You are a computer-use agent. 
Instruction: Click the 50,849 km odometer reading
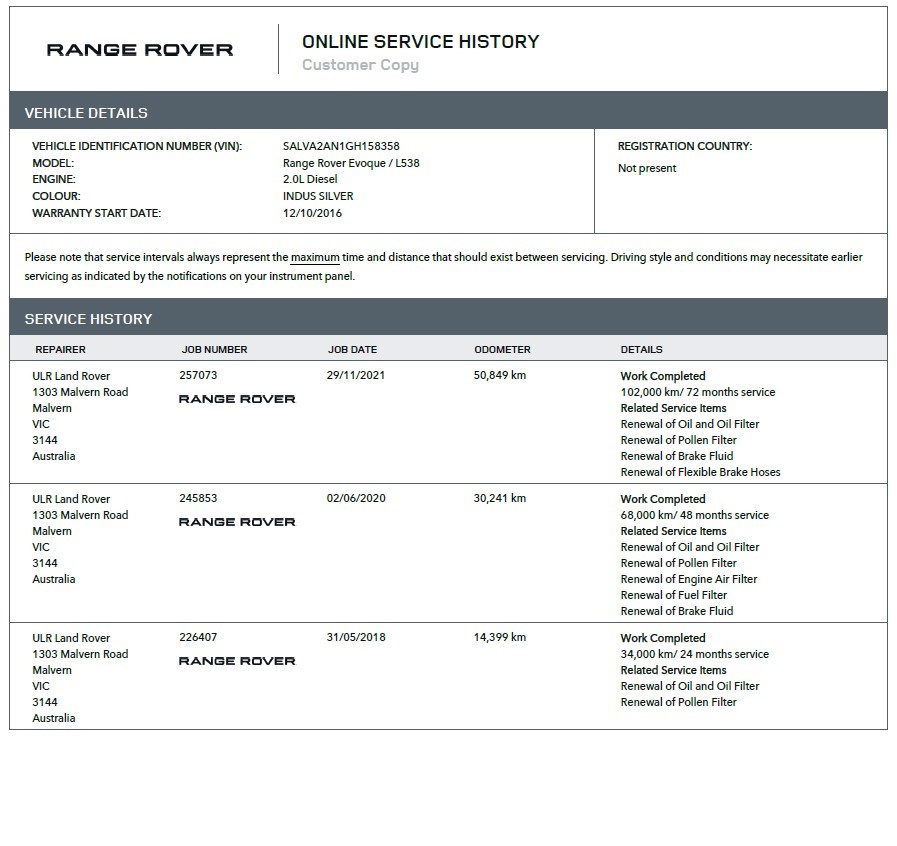(x=499, y=376)
